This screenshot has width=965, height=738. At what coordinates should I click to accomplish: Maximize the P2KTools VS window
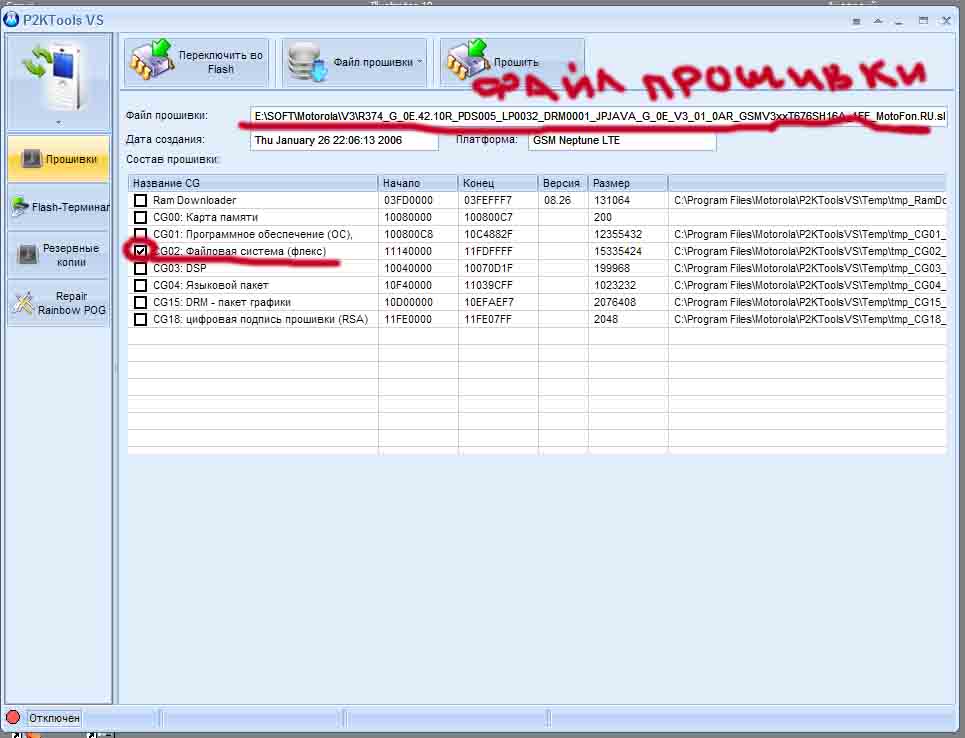click(923, 20)
